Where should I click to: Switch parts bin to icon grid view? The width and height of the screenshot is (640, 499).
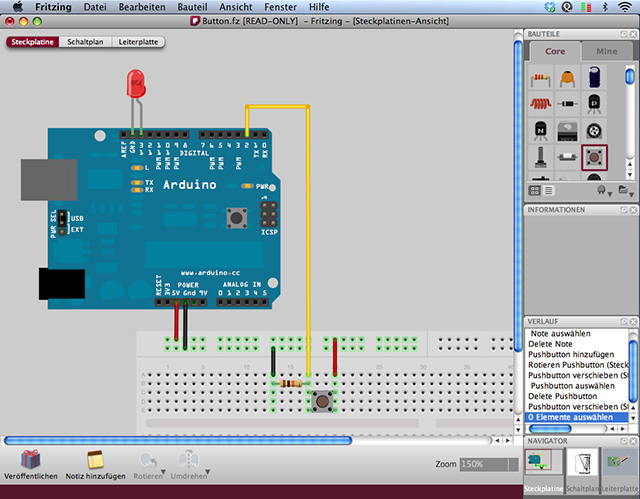point(535,191)
